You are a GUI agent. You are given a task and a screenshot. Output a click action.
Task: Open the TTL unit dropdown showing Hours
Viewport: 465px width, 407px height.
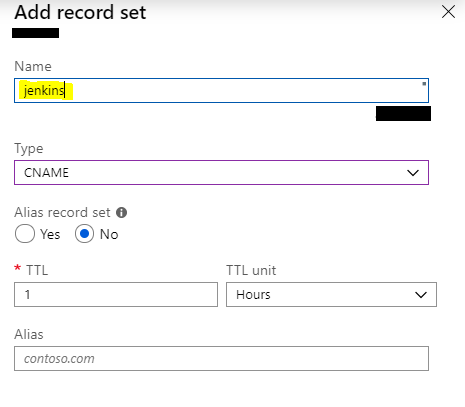[x=331, y=295]
